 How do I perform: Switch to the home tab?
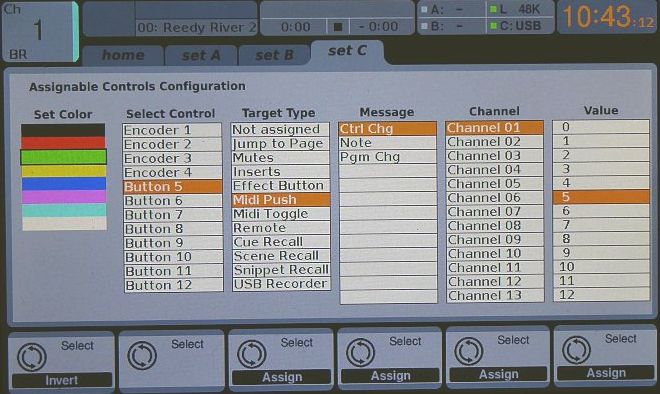[123, 55]
